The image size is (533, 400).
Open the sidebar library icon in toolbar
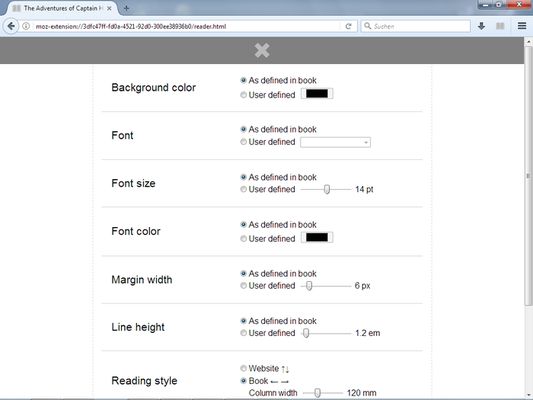pyautogui.click(x=500, y=26)
